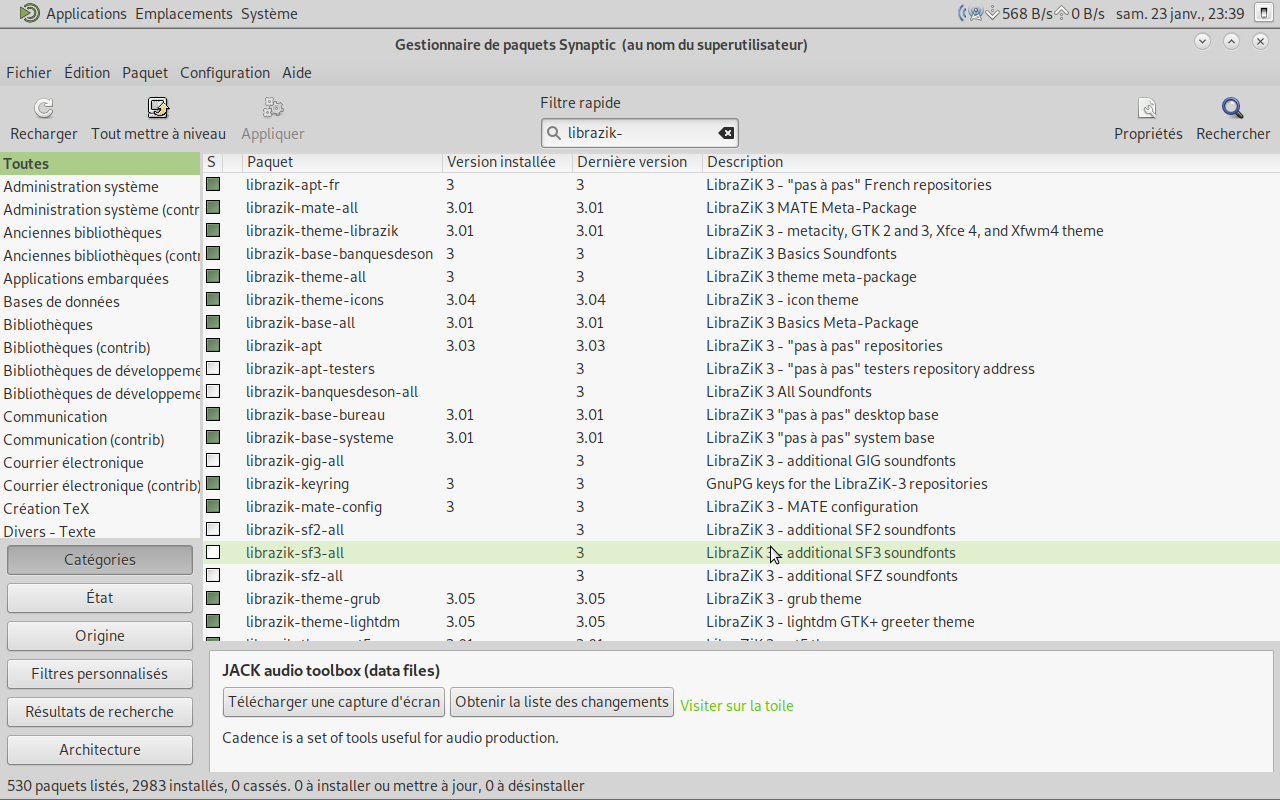Select the librazik-theme-icons package name
This screenshot has width=1280, height=800.
click(x=315, y=299)
